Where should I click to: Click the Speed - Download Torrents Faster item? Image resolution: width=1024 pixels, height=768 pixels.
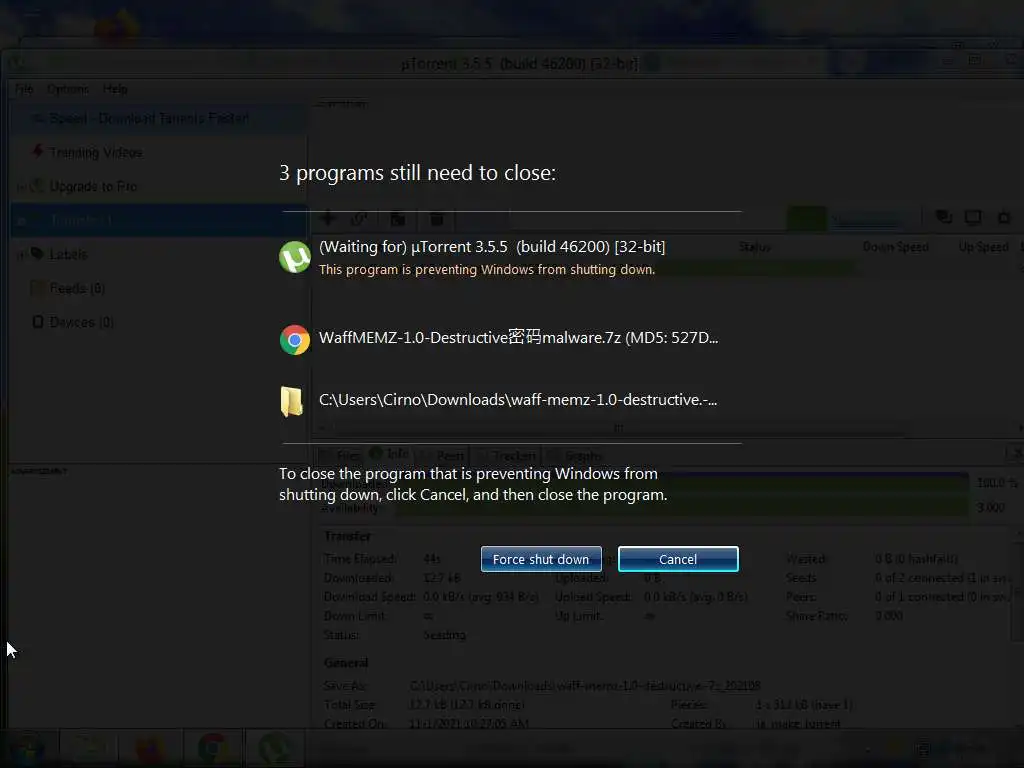(x=150, y=118)
